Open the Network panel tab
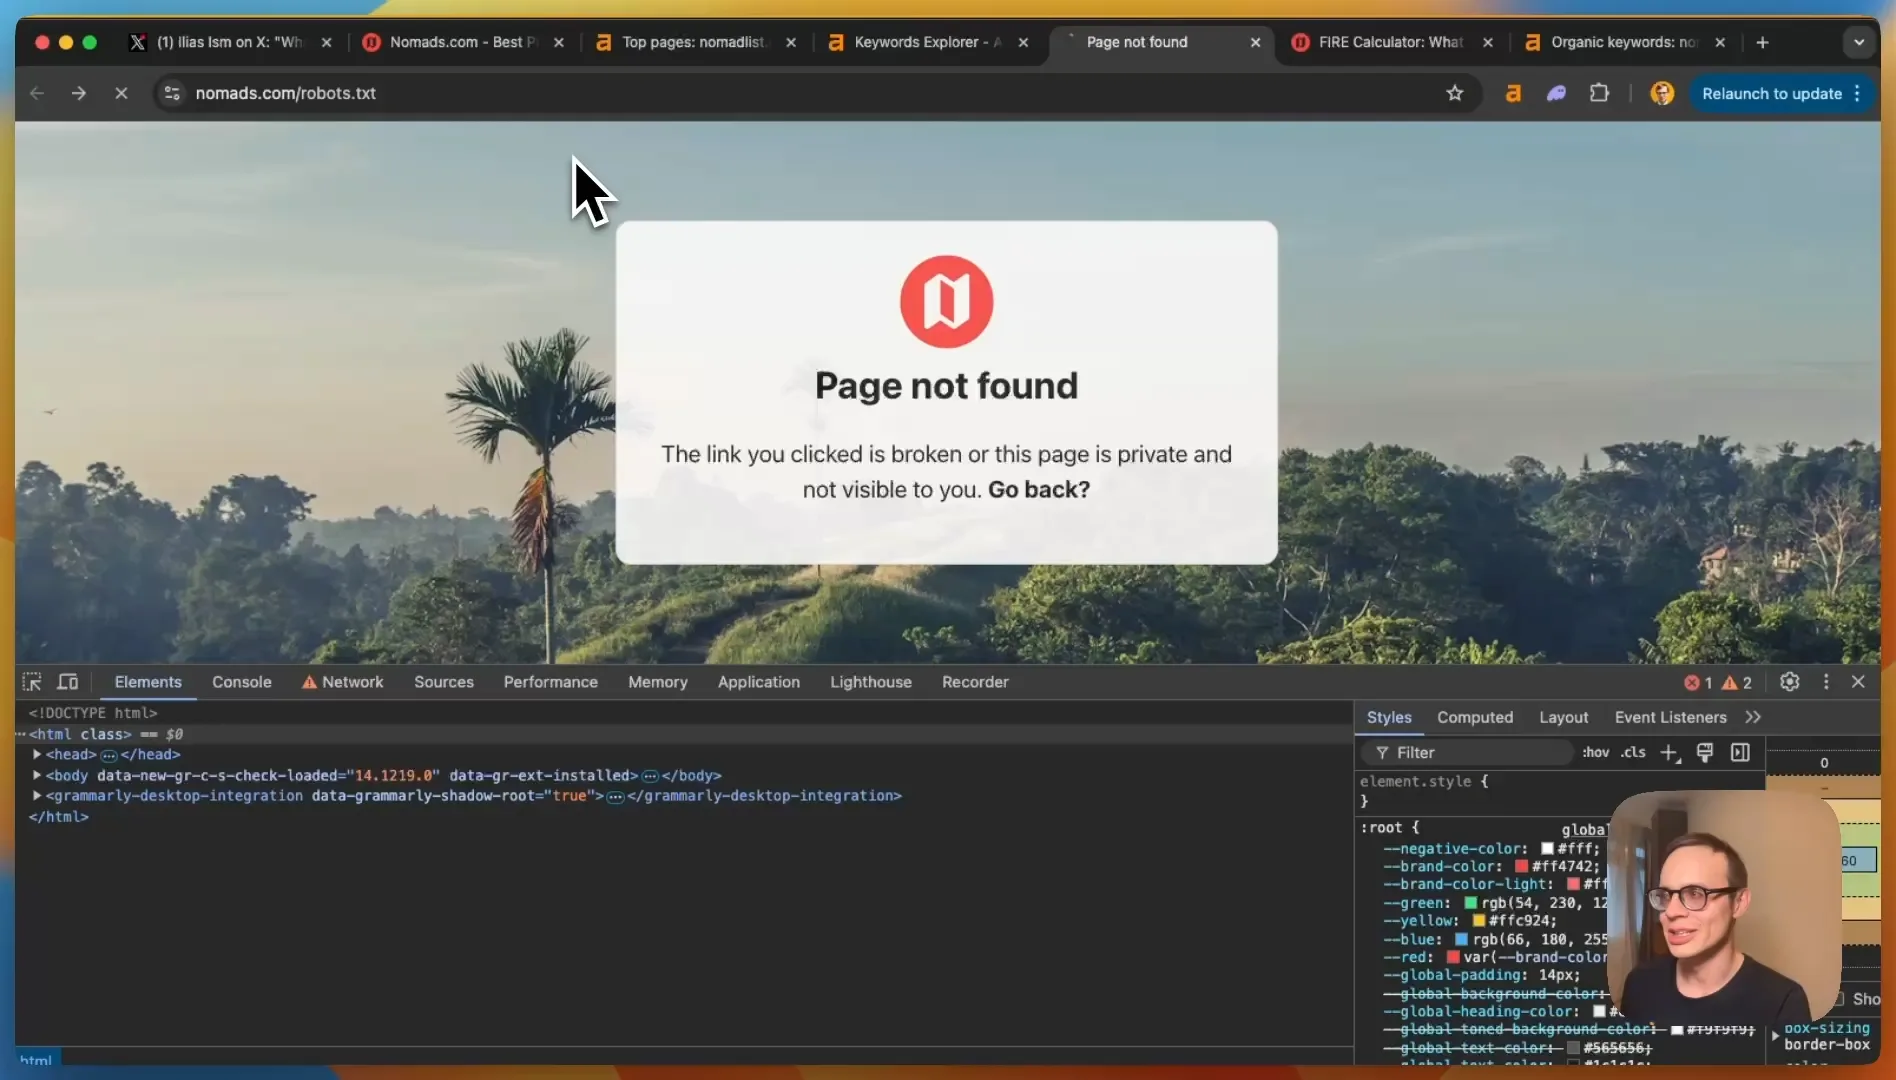 (x=343, y=682)
